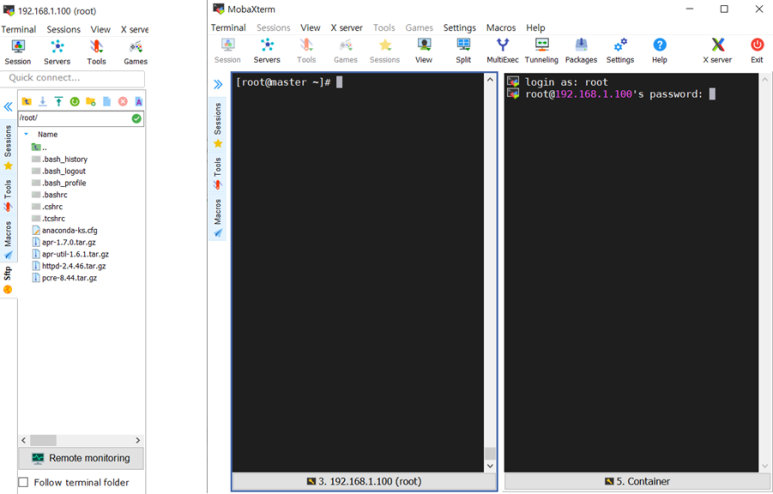Click the master terminal's scrollbar down arrow

click(x=490, y=465)
